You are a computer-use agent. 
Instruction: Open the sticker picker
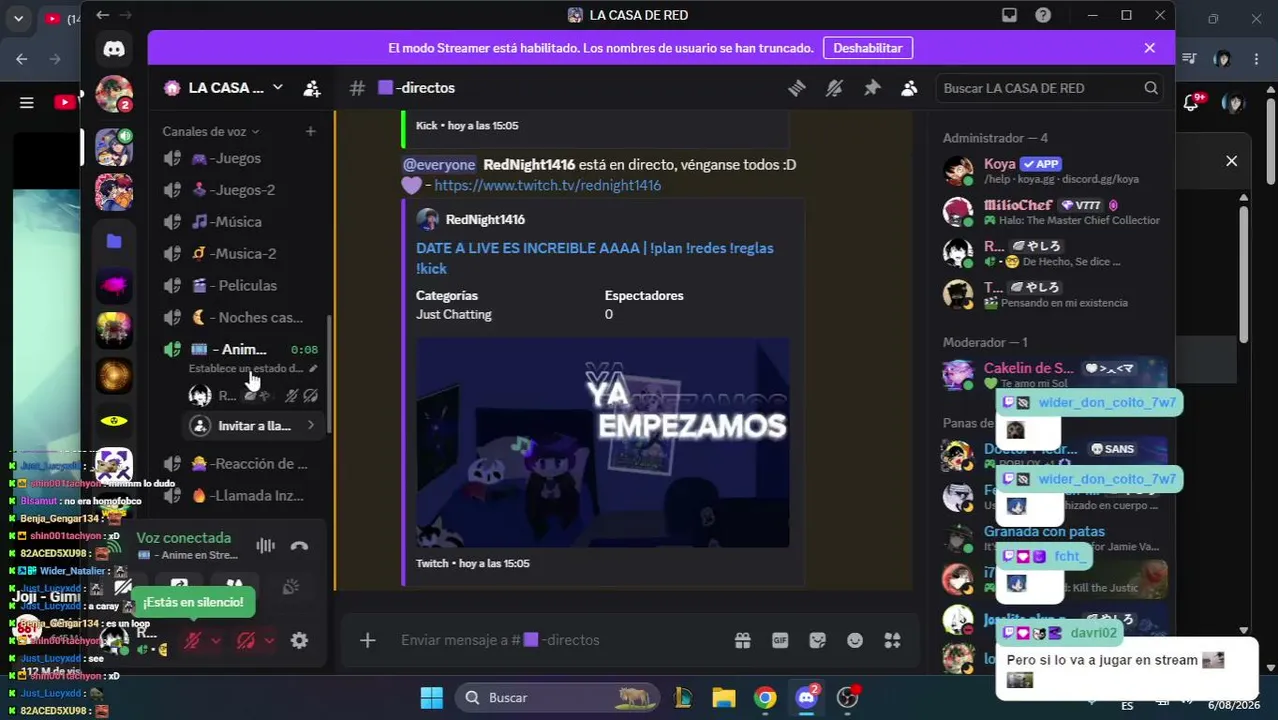(x=818, y=640)
